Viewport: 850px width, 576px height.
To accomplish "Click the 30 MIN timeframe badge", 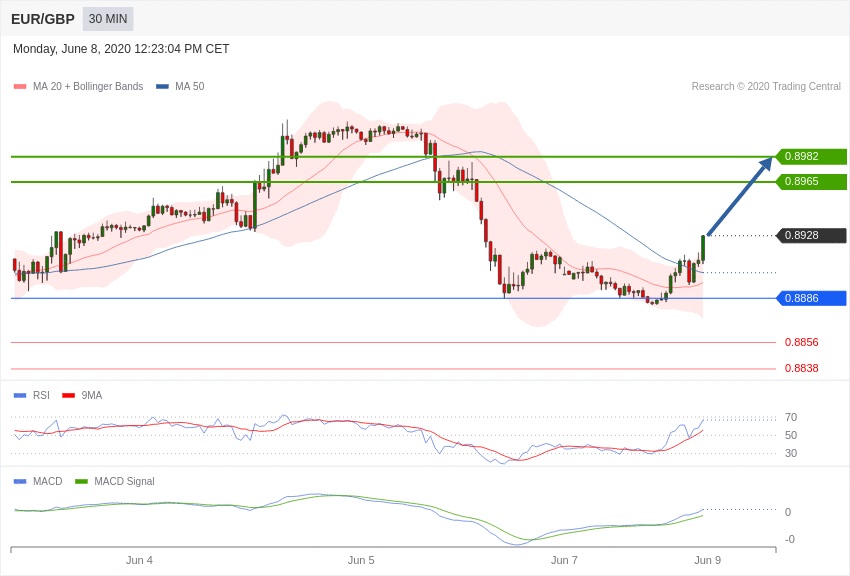I will [x=108, y=19].
